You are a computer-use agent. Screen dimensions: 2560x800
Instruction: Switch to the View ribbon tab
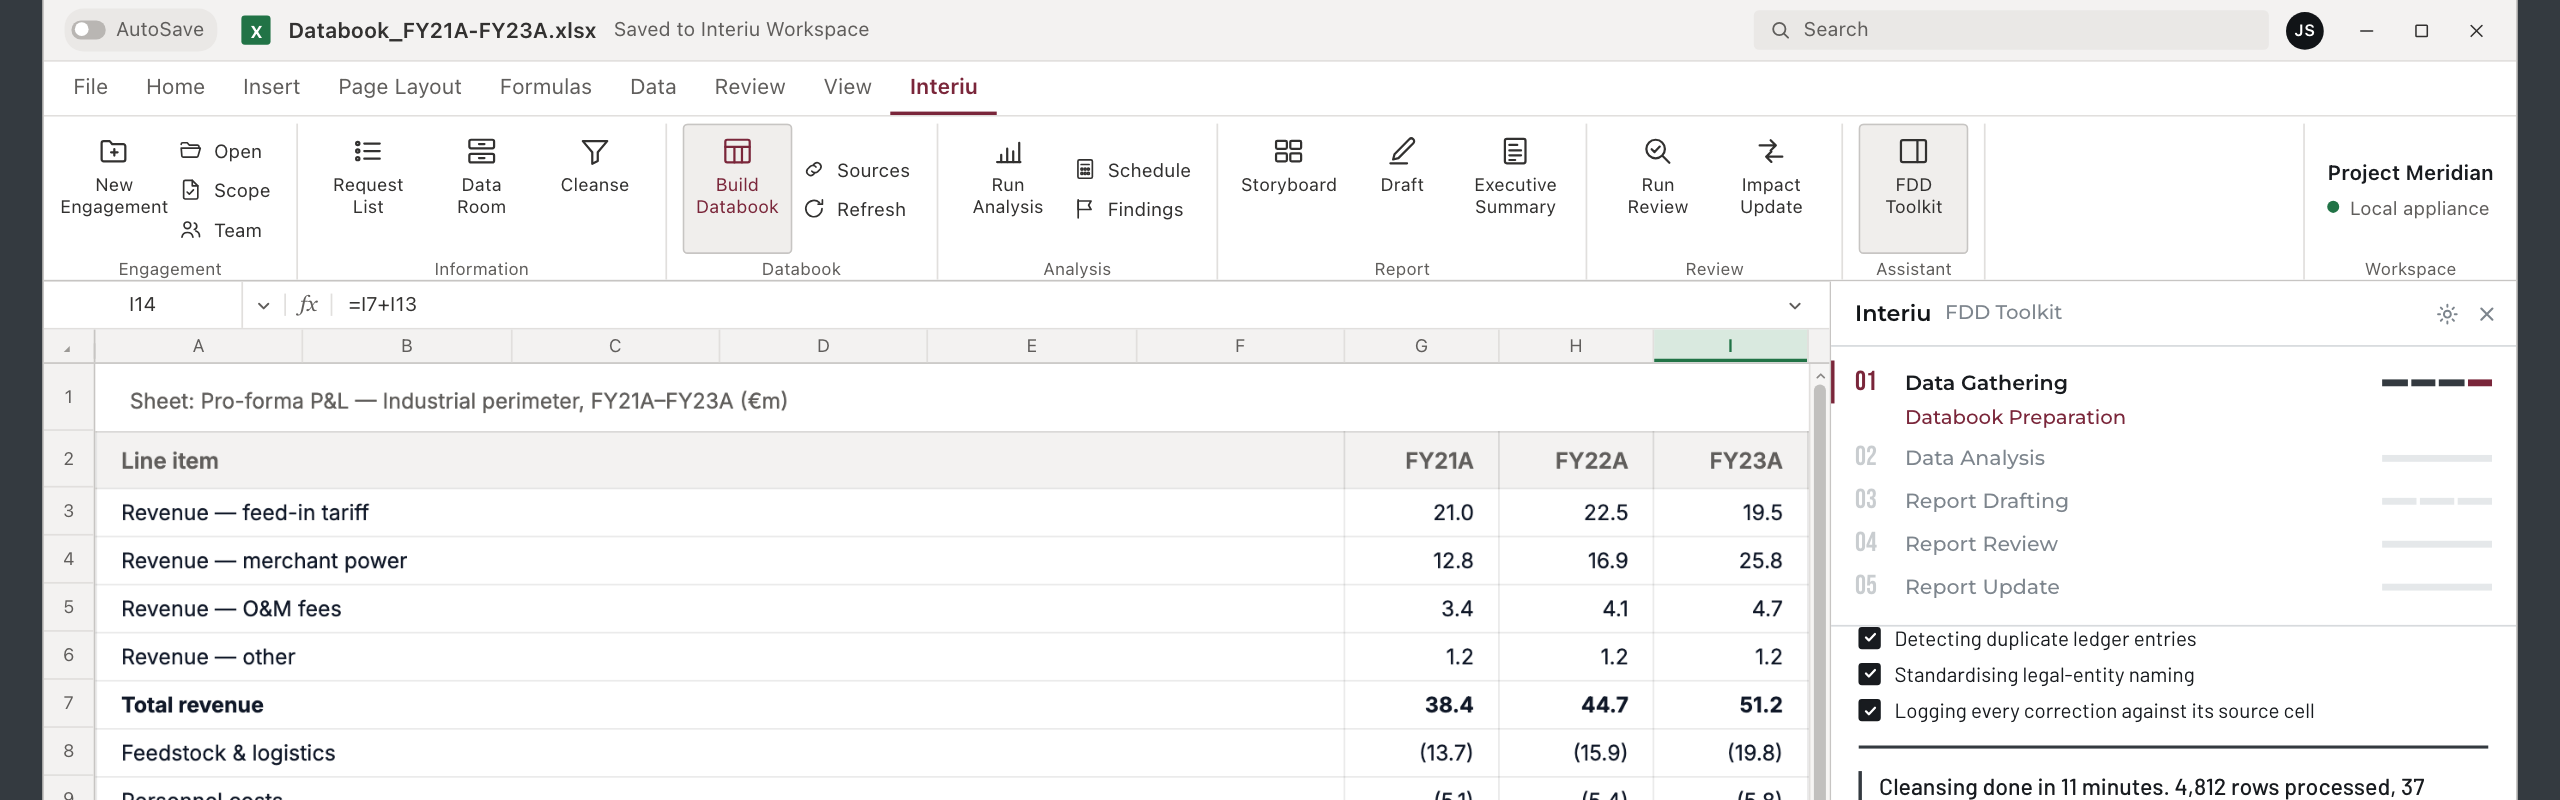(847, 87)
